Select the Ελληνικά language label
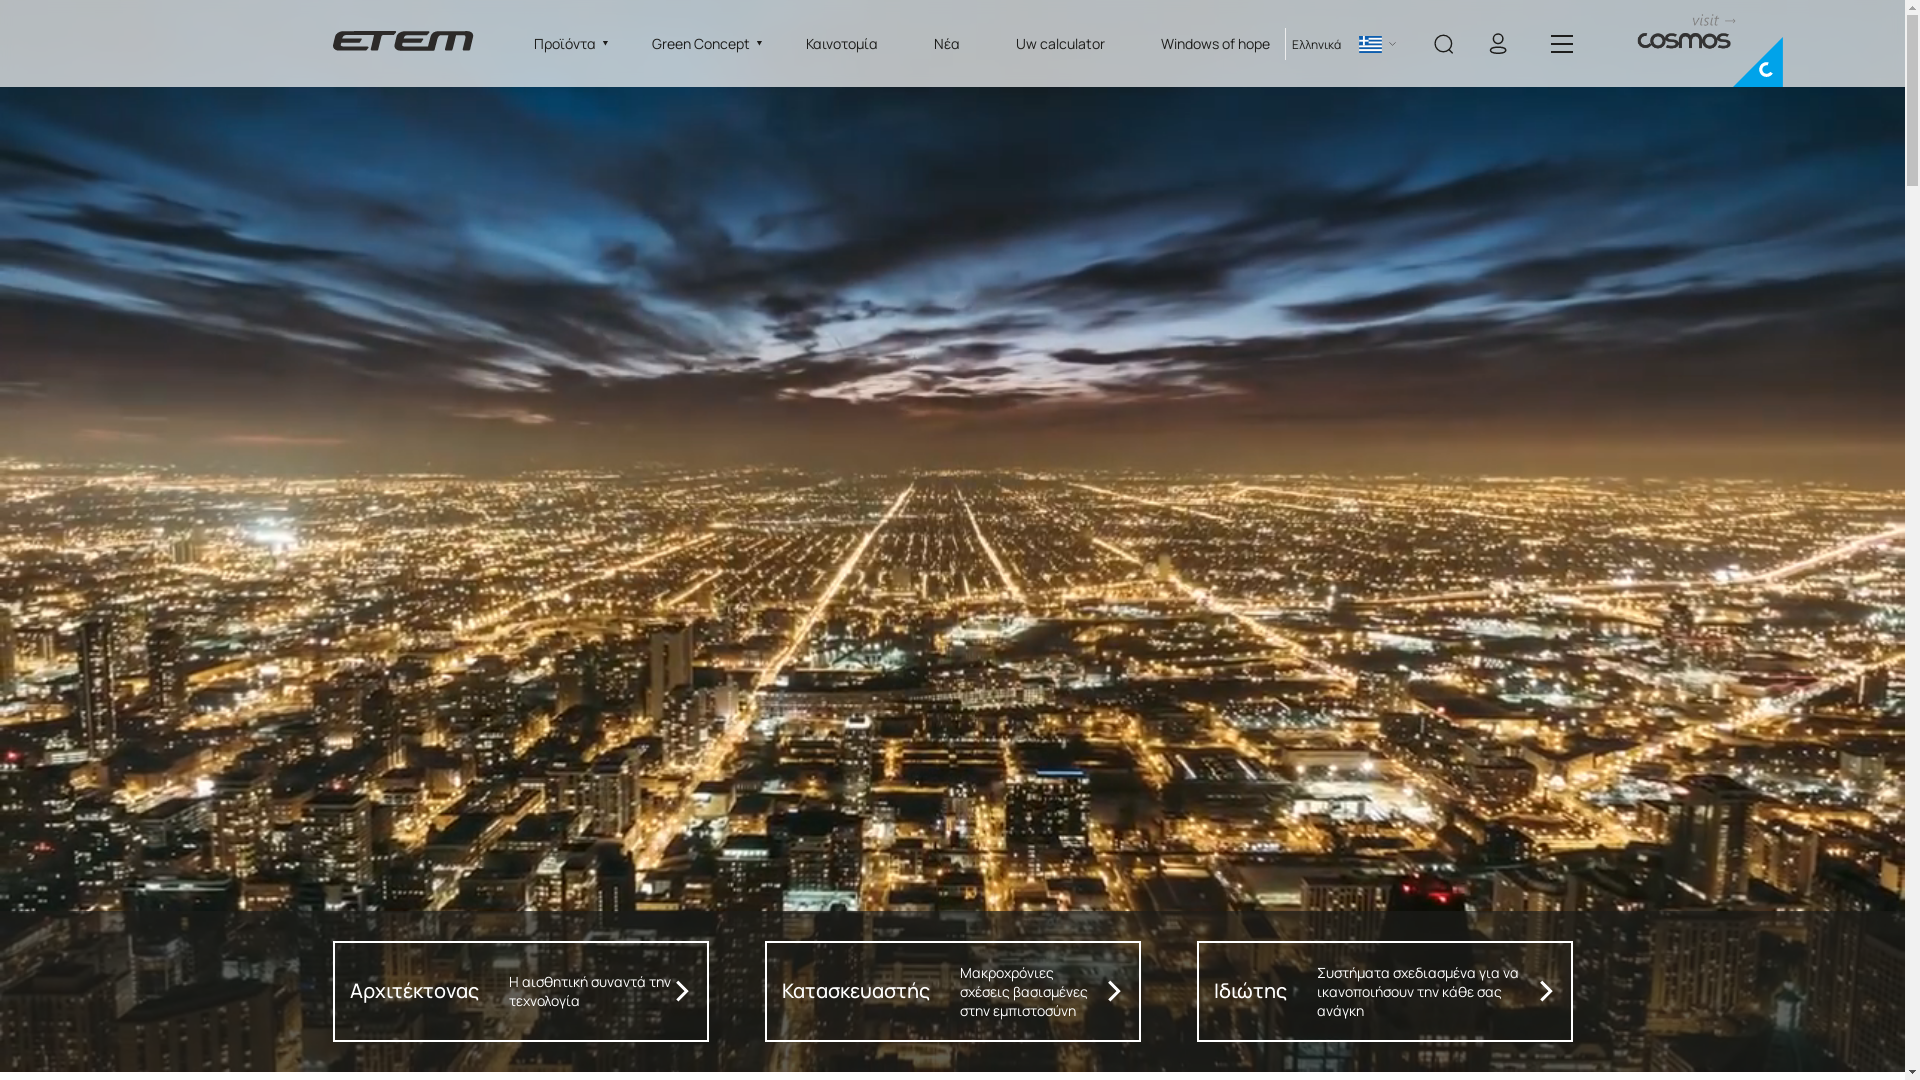Screen dimensions: 1920x1080 click(1316, 44)
